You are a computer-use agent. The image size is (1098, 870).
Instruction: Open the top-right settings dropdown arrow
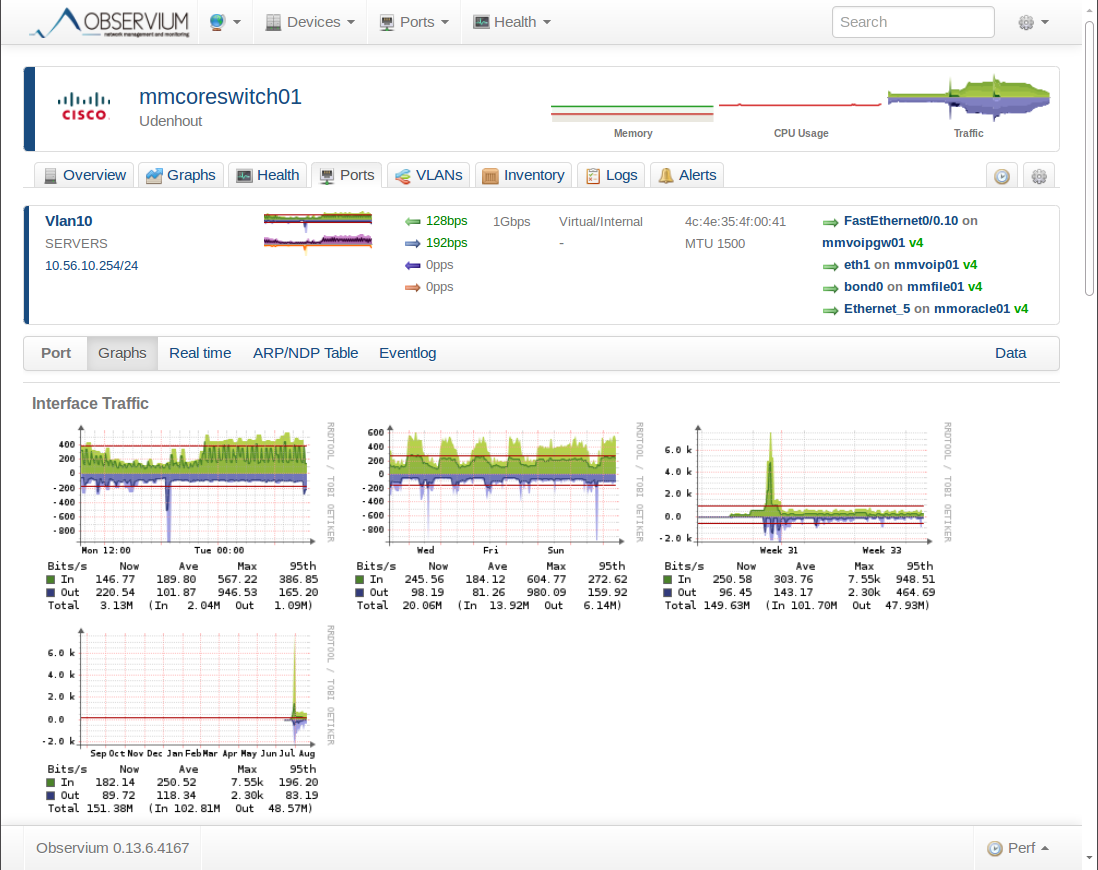point(1045,22)
